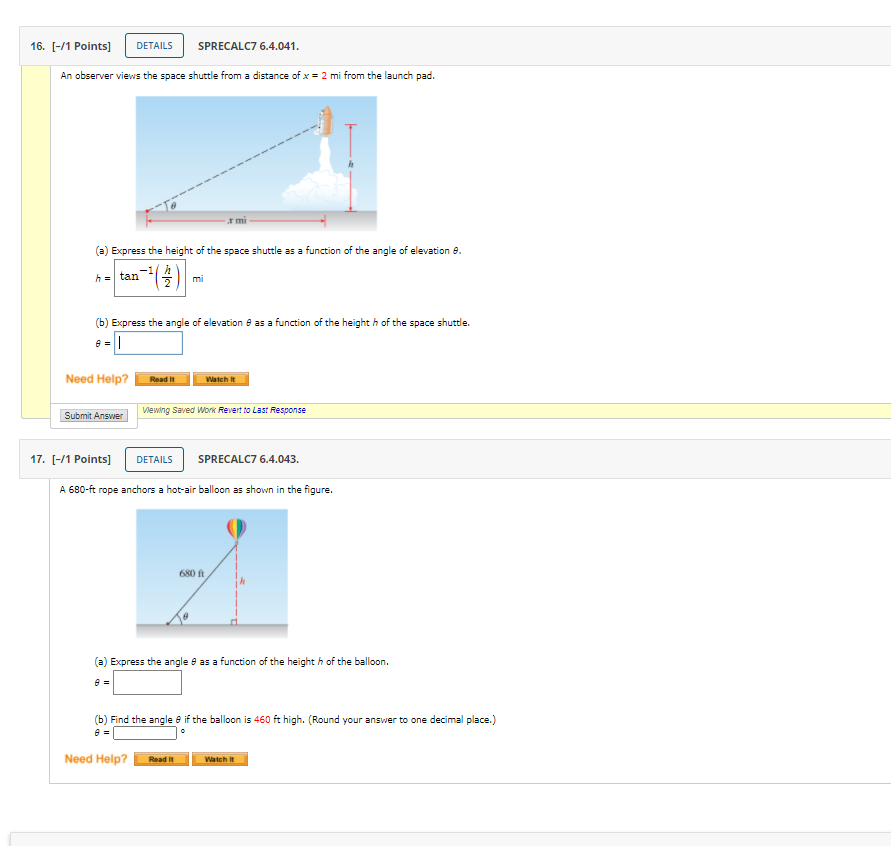The image size is (891, 846).
Task: Click the hot-air balloon figure
Action: point(211,572)
